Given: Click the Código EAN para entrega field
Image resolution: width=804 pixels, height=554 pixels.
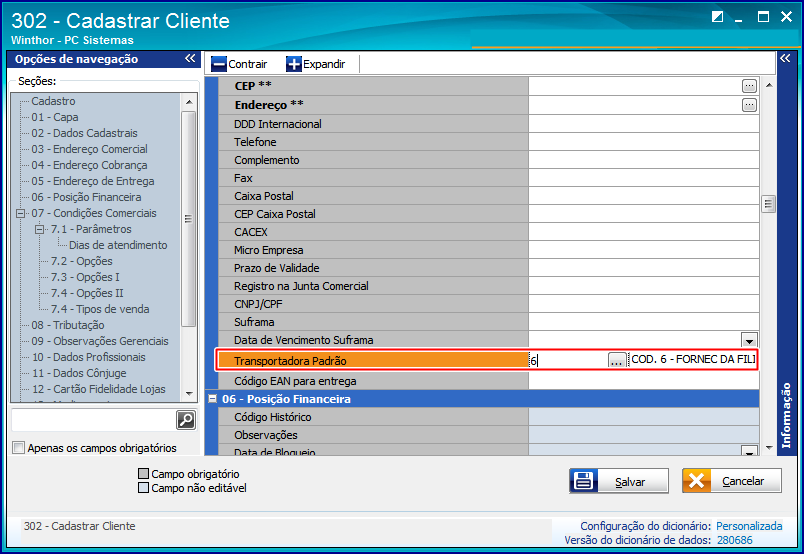Looking at the screenshot, I should pyautogui.click(x=644, y=381).
